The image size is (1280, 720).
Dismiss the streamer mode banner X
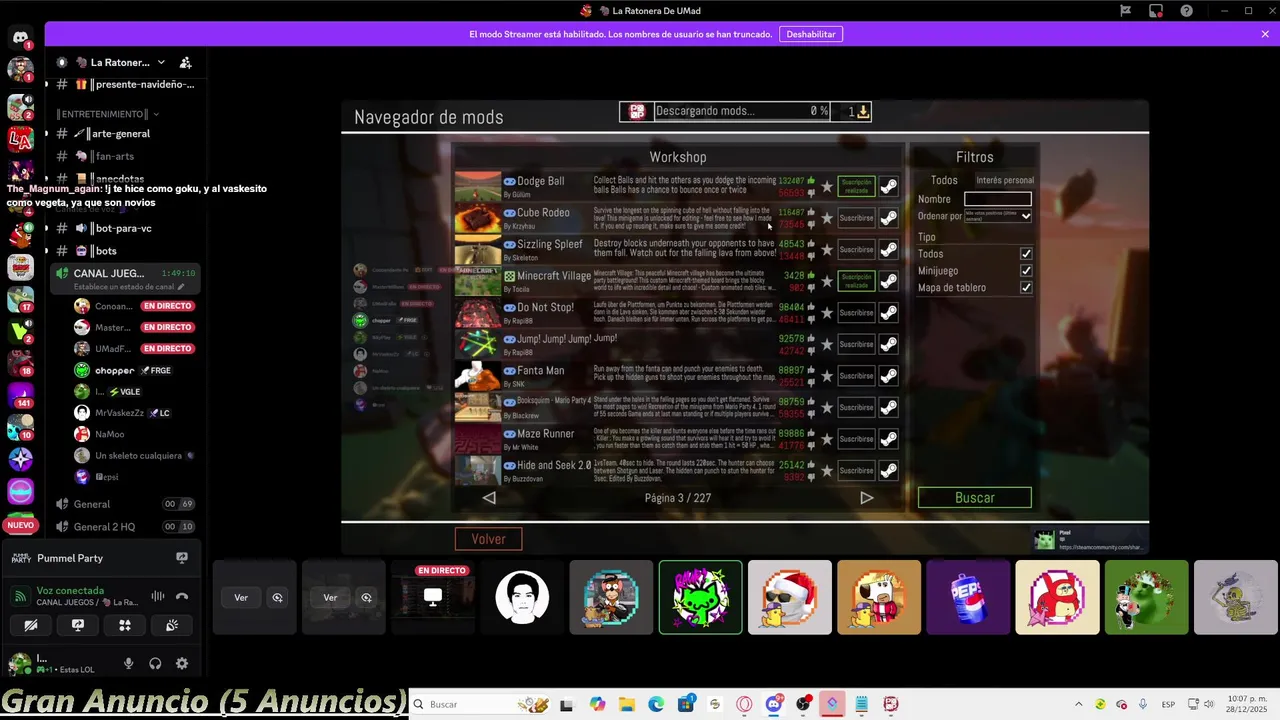tap(1265, 34)
